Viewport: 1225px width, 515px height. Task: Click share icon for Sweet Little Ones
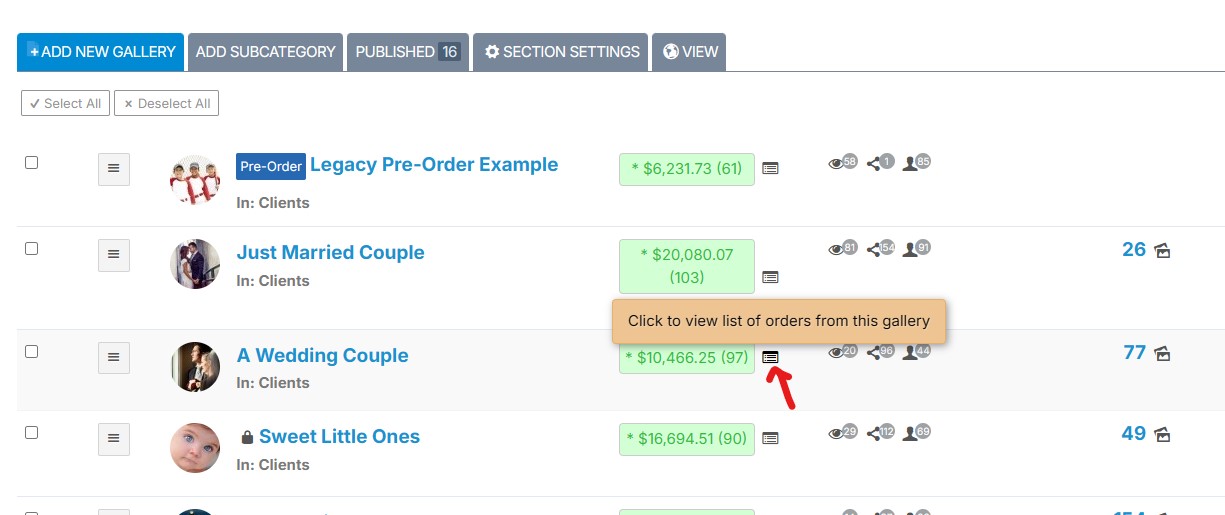pyautogui.click(x=874, y=434)
